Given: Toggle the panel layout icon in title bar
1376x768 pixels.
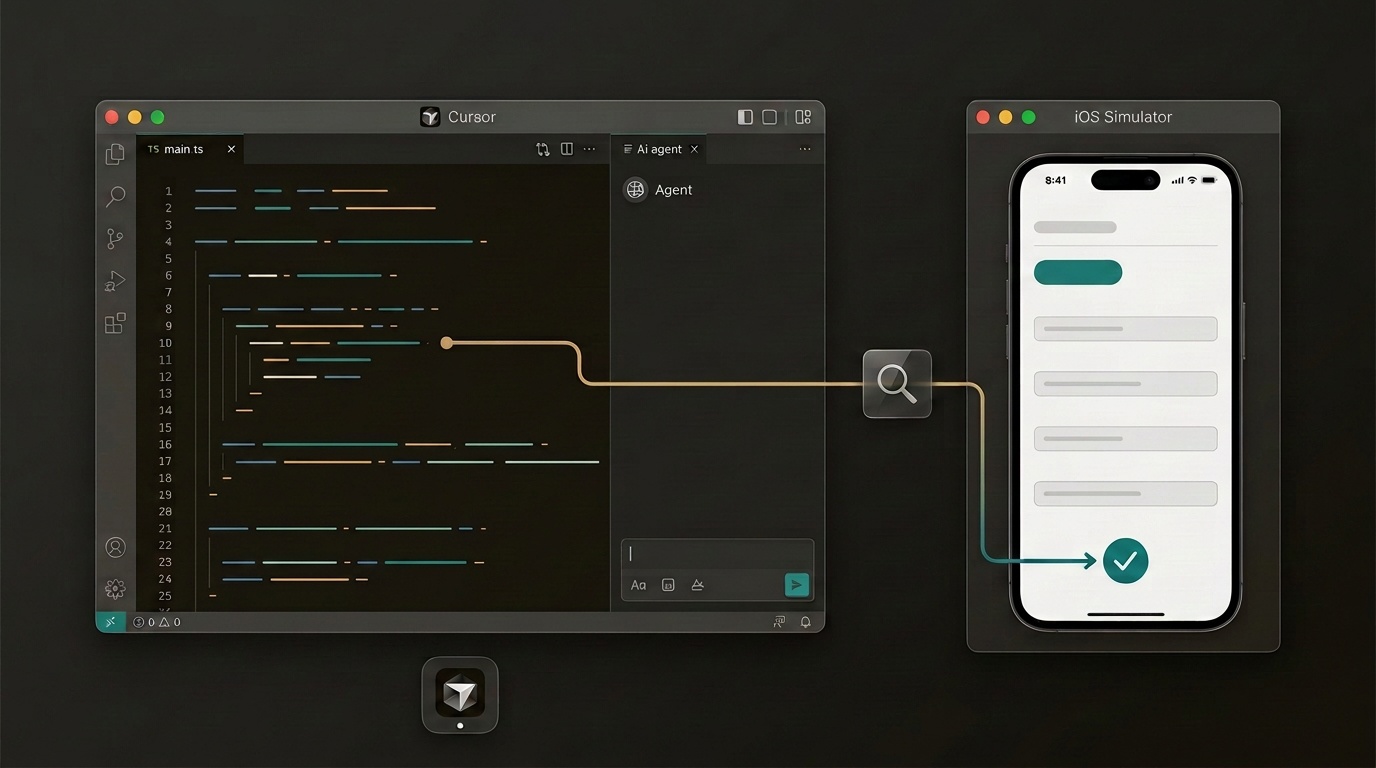Looking at the screenshot, I should pos(770,117).
